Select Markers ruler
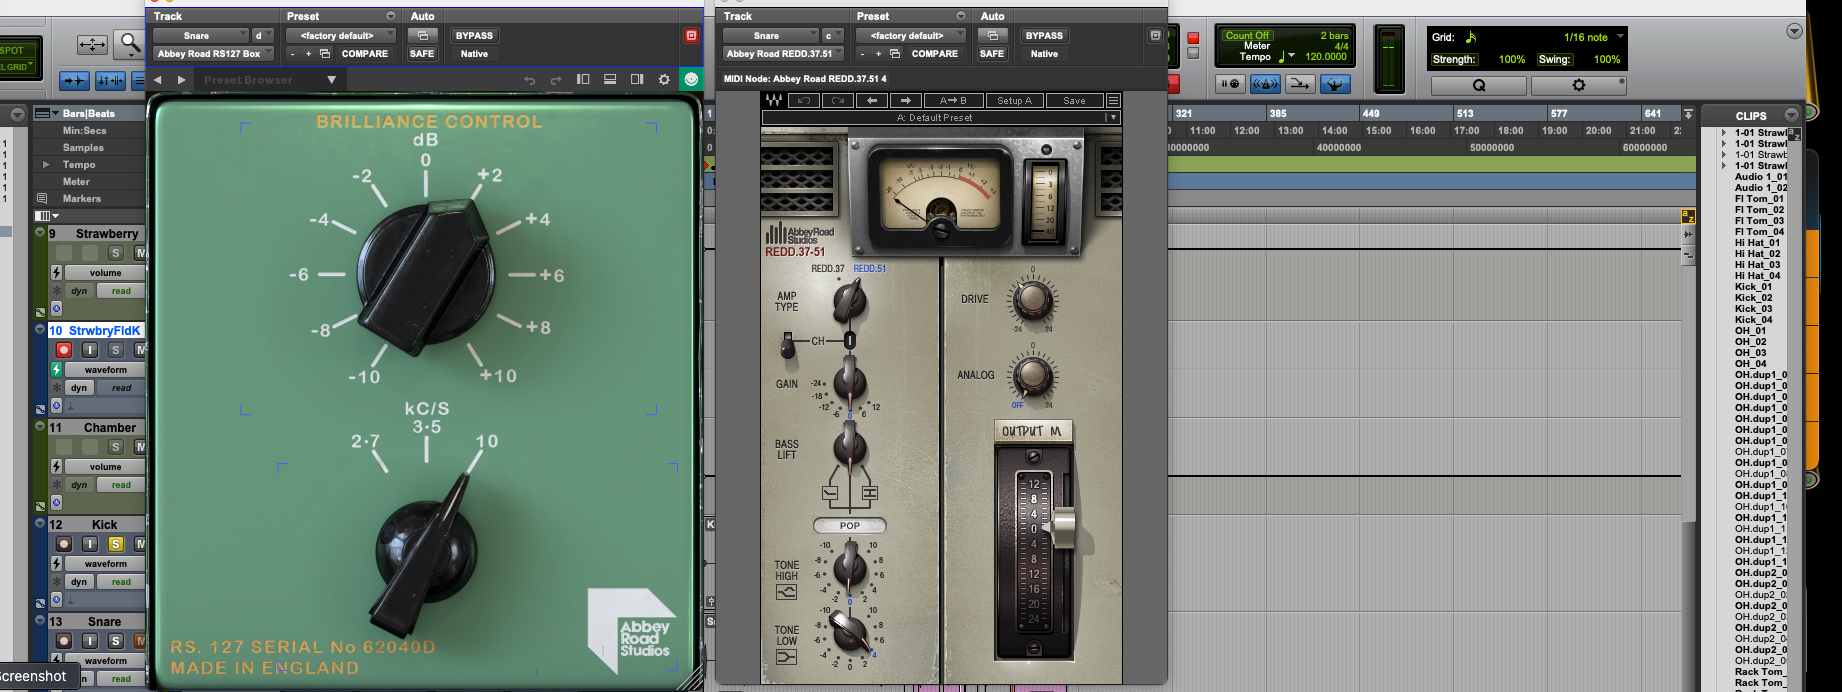Viewport: 1842px width, 692px height. pos(82,198)
